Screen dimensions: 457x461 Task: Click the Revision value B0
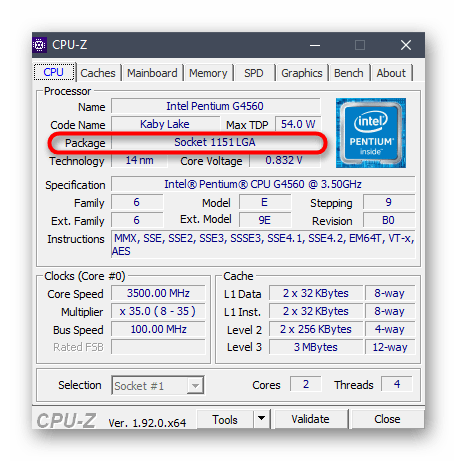(389, 220)
